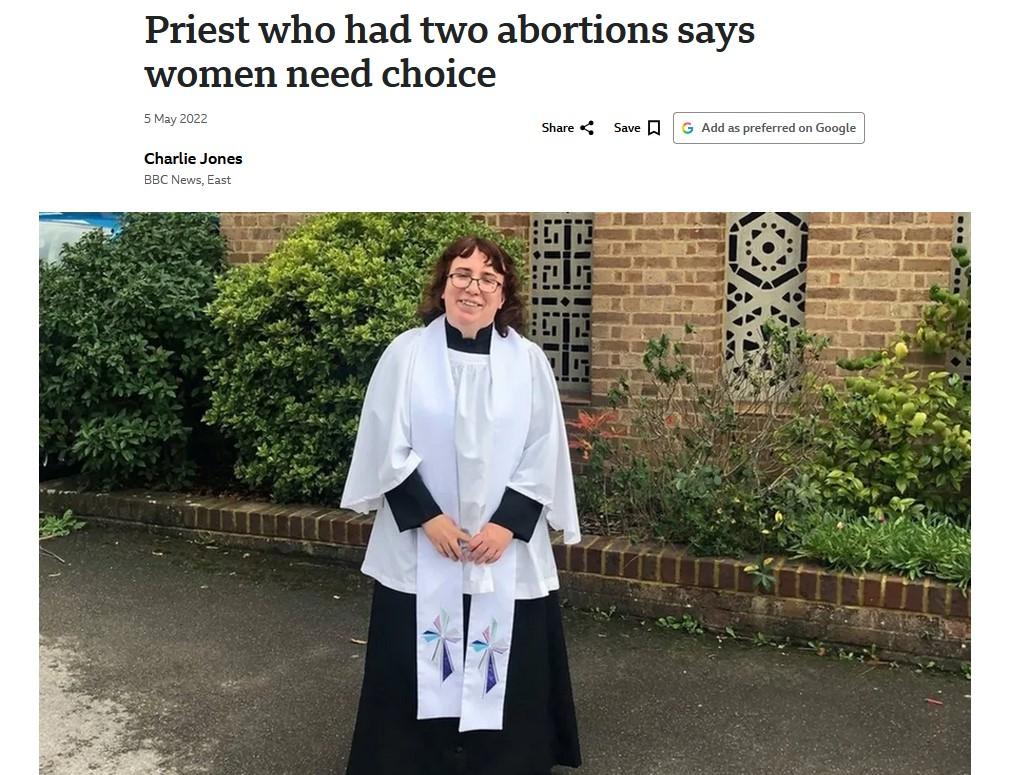Open the main article photo of the priest
Viewport: 1012px width, 775px height.
tap(505, 494)
